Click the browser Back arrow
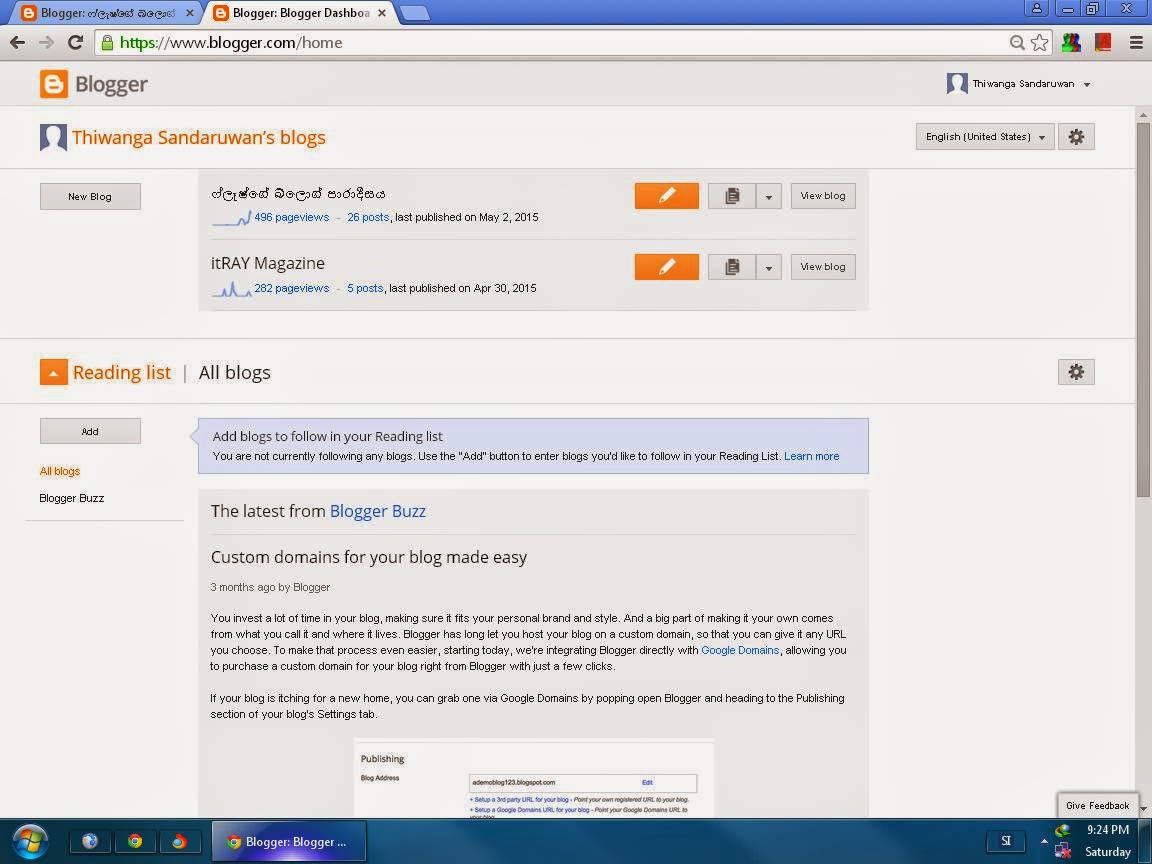This screenshot has height=864, width=1152. pyautogui.click(x=18, y=43)
